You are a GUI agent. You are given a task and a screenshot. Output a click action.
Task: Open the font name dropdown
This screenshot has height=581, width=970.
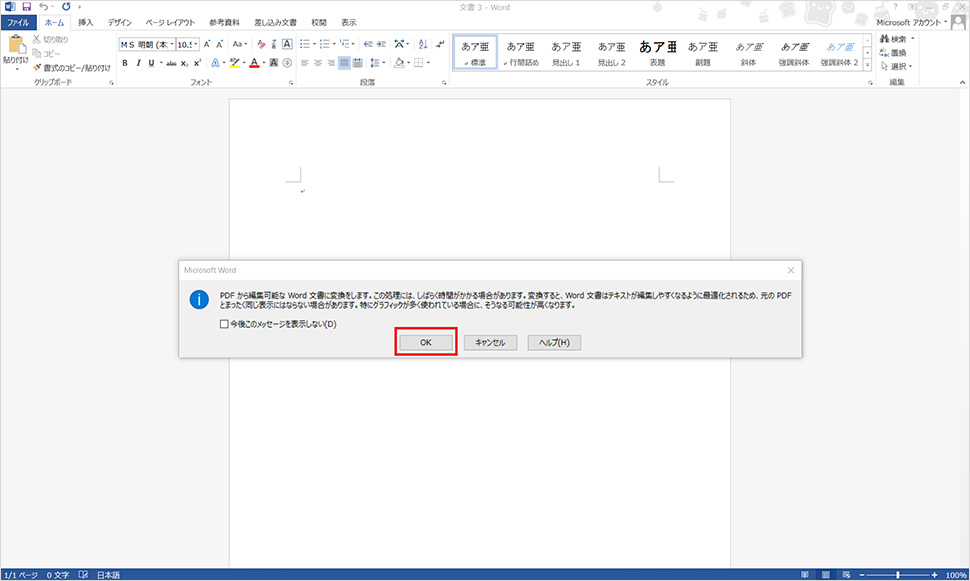[172, 45]
